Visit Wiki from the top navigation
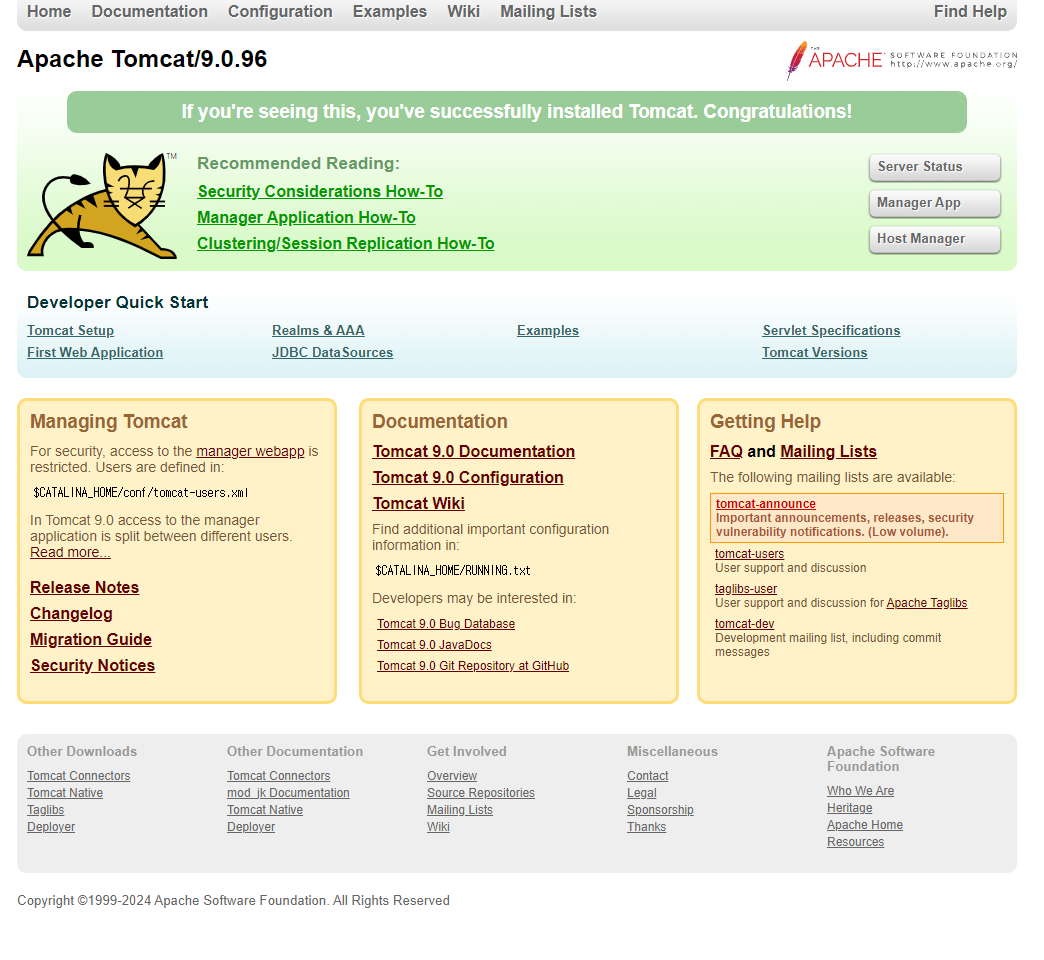This screenshot has height=960, width=1044. point(463,11)
